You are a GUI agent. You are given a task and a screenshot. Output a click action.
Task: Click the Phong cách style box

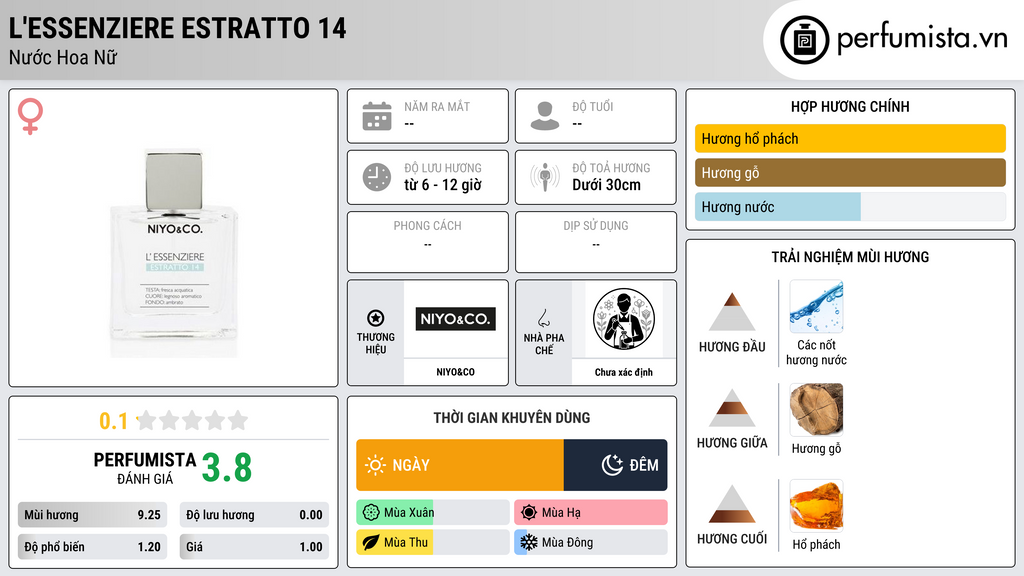428,242
